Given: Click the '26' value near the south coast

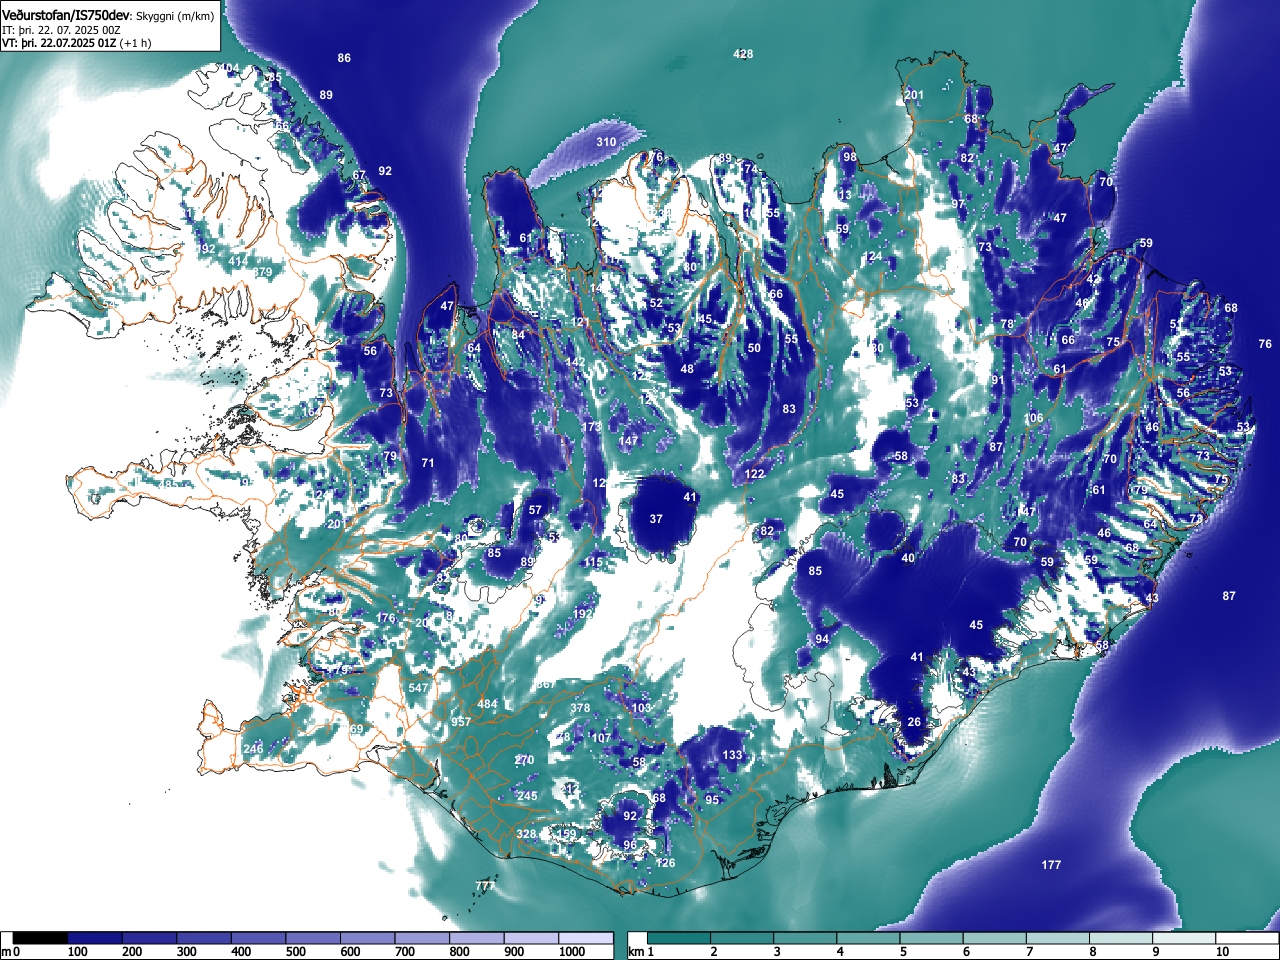Looking at the screenshot, I should click(x=914, y=722).
